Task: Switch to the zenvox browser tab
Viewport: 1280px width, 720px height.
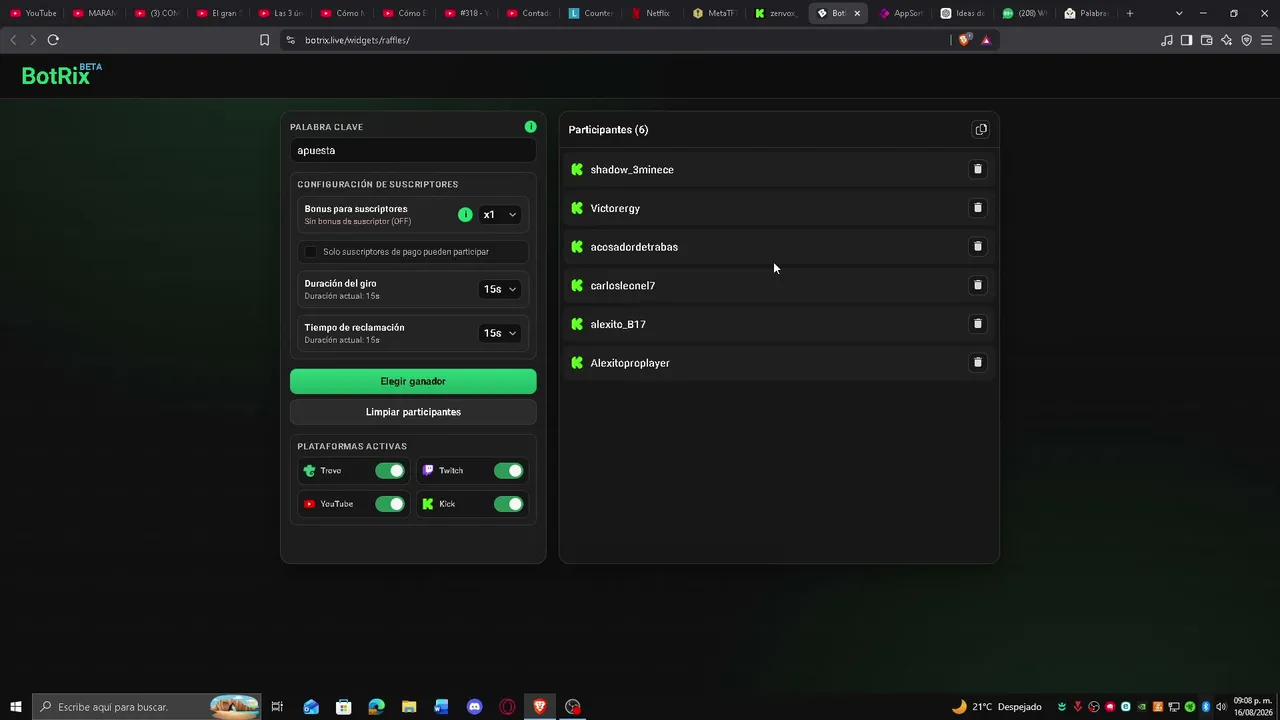Action: click(776, 13)
